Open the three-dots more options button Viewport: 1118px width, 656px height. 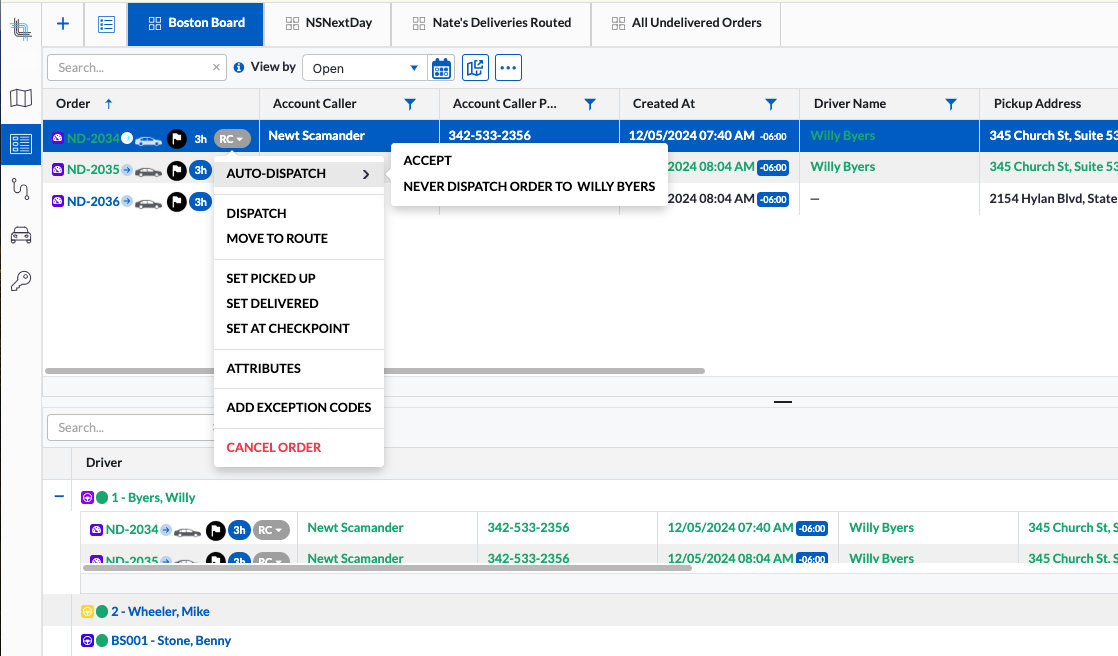[x=508, y=68]
